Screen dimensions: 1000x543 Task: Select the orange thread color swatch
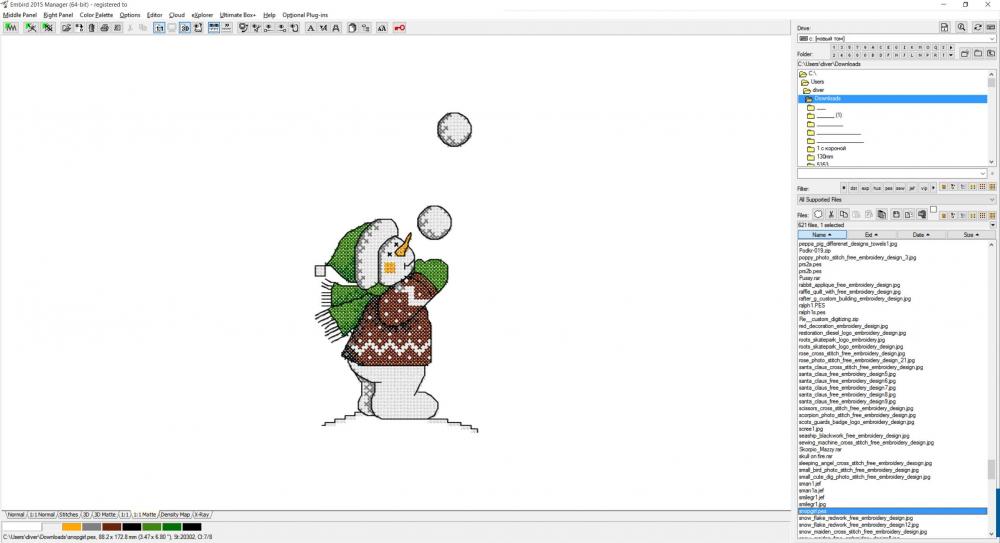click(71, 527)
